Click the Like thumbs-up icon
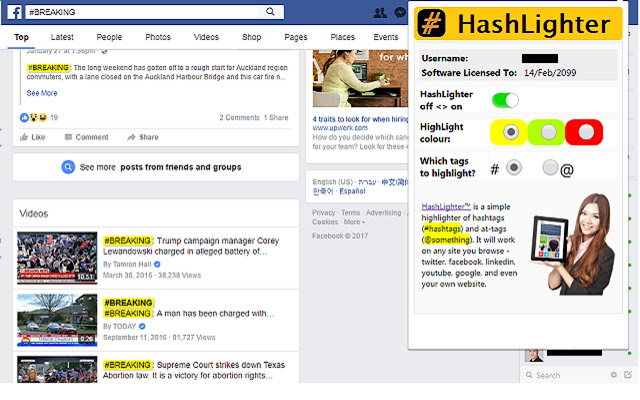Screen dimensions: 640x400 (24, 137)
